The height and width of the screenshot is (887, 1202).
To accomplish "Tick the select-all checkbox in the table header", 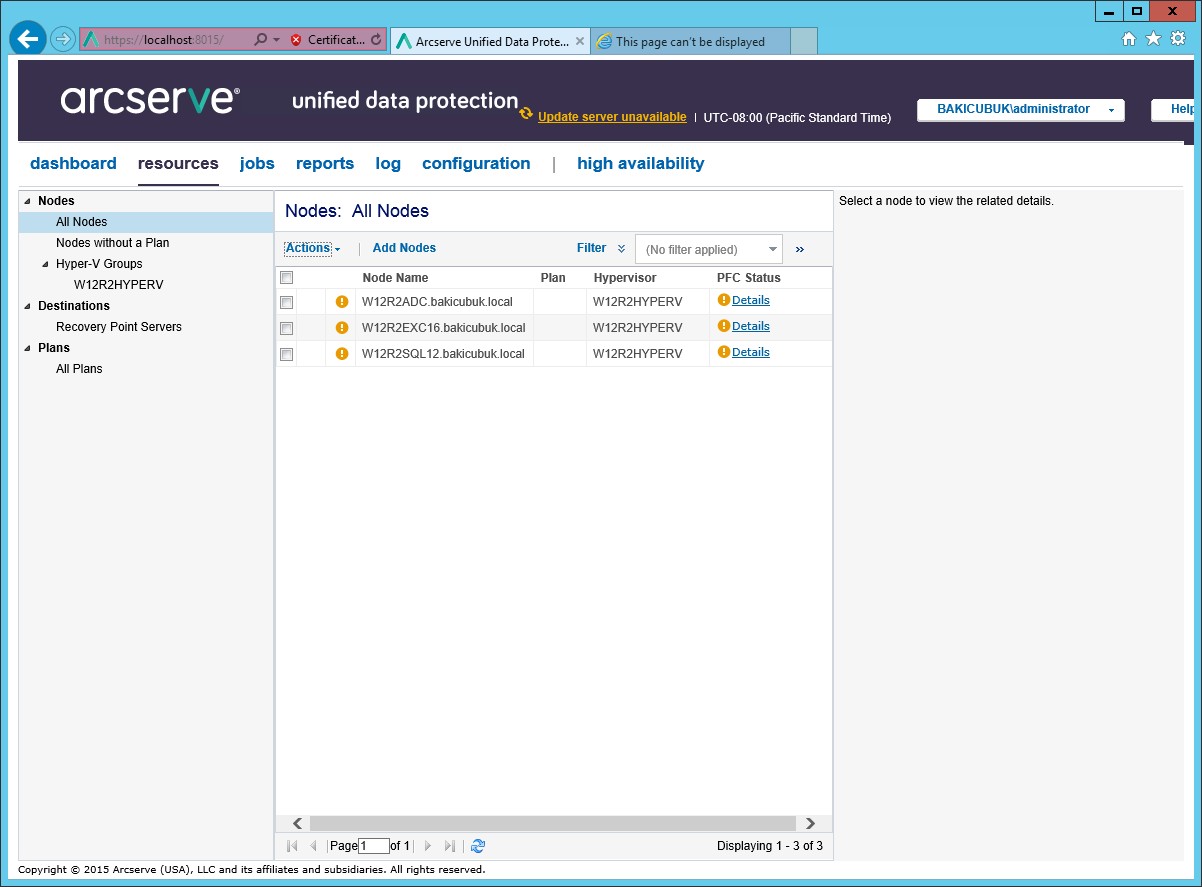I will (x=287, y=278).
